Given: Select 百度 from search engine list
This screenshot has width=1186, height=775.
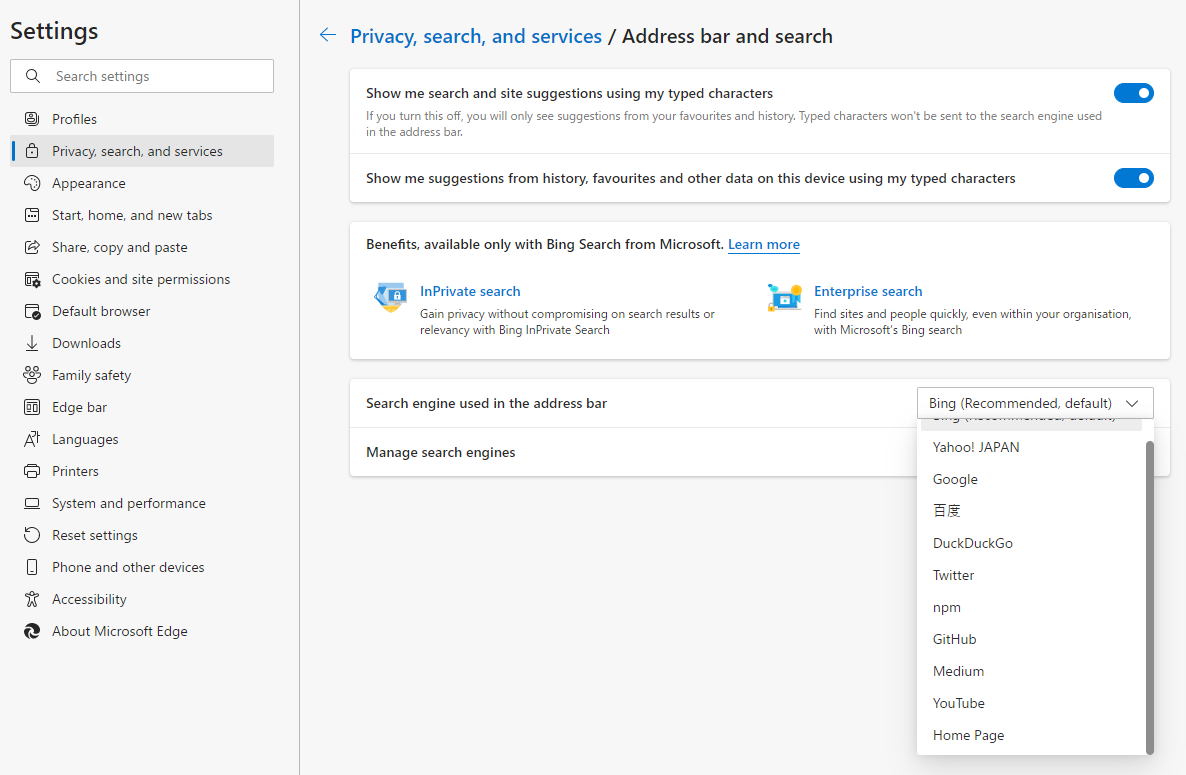Looking at the screenshot, I should (x=1032, y=511).
